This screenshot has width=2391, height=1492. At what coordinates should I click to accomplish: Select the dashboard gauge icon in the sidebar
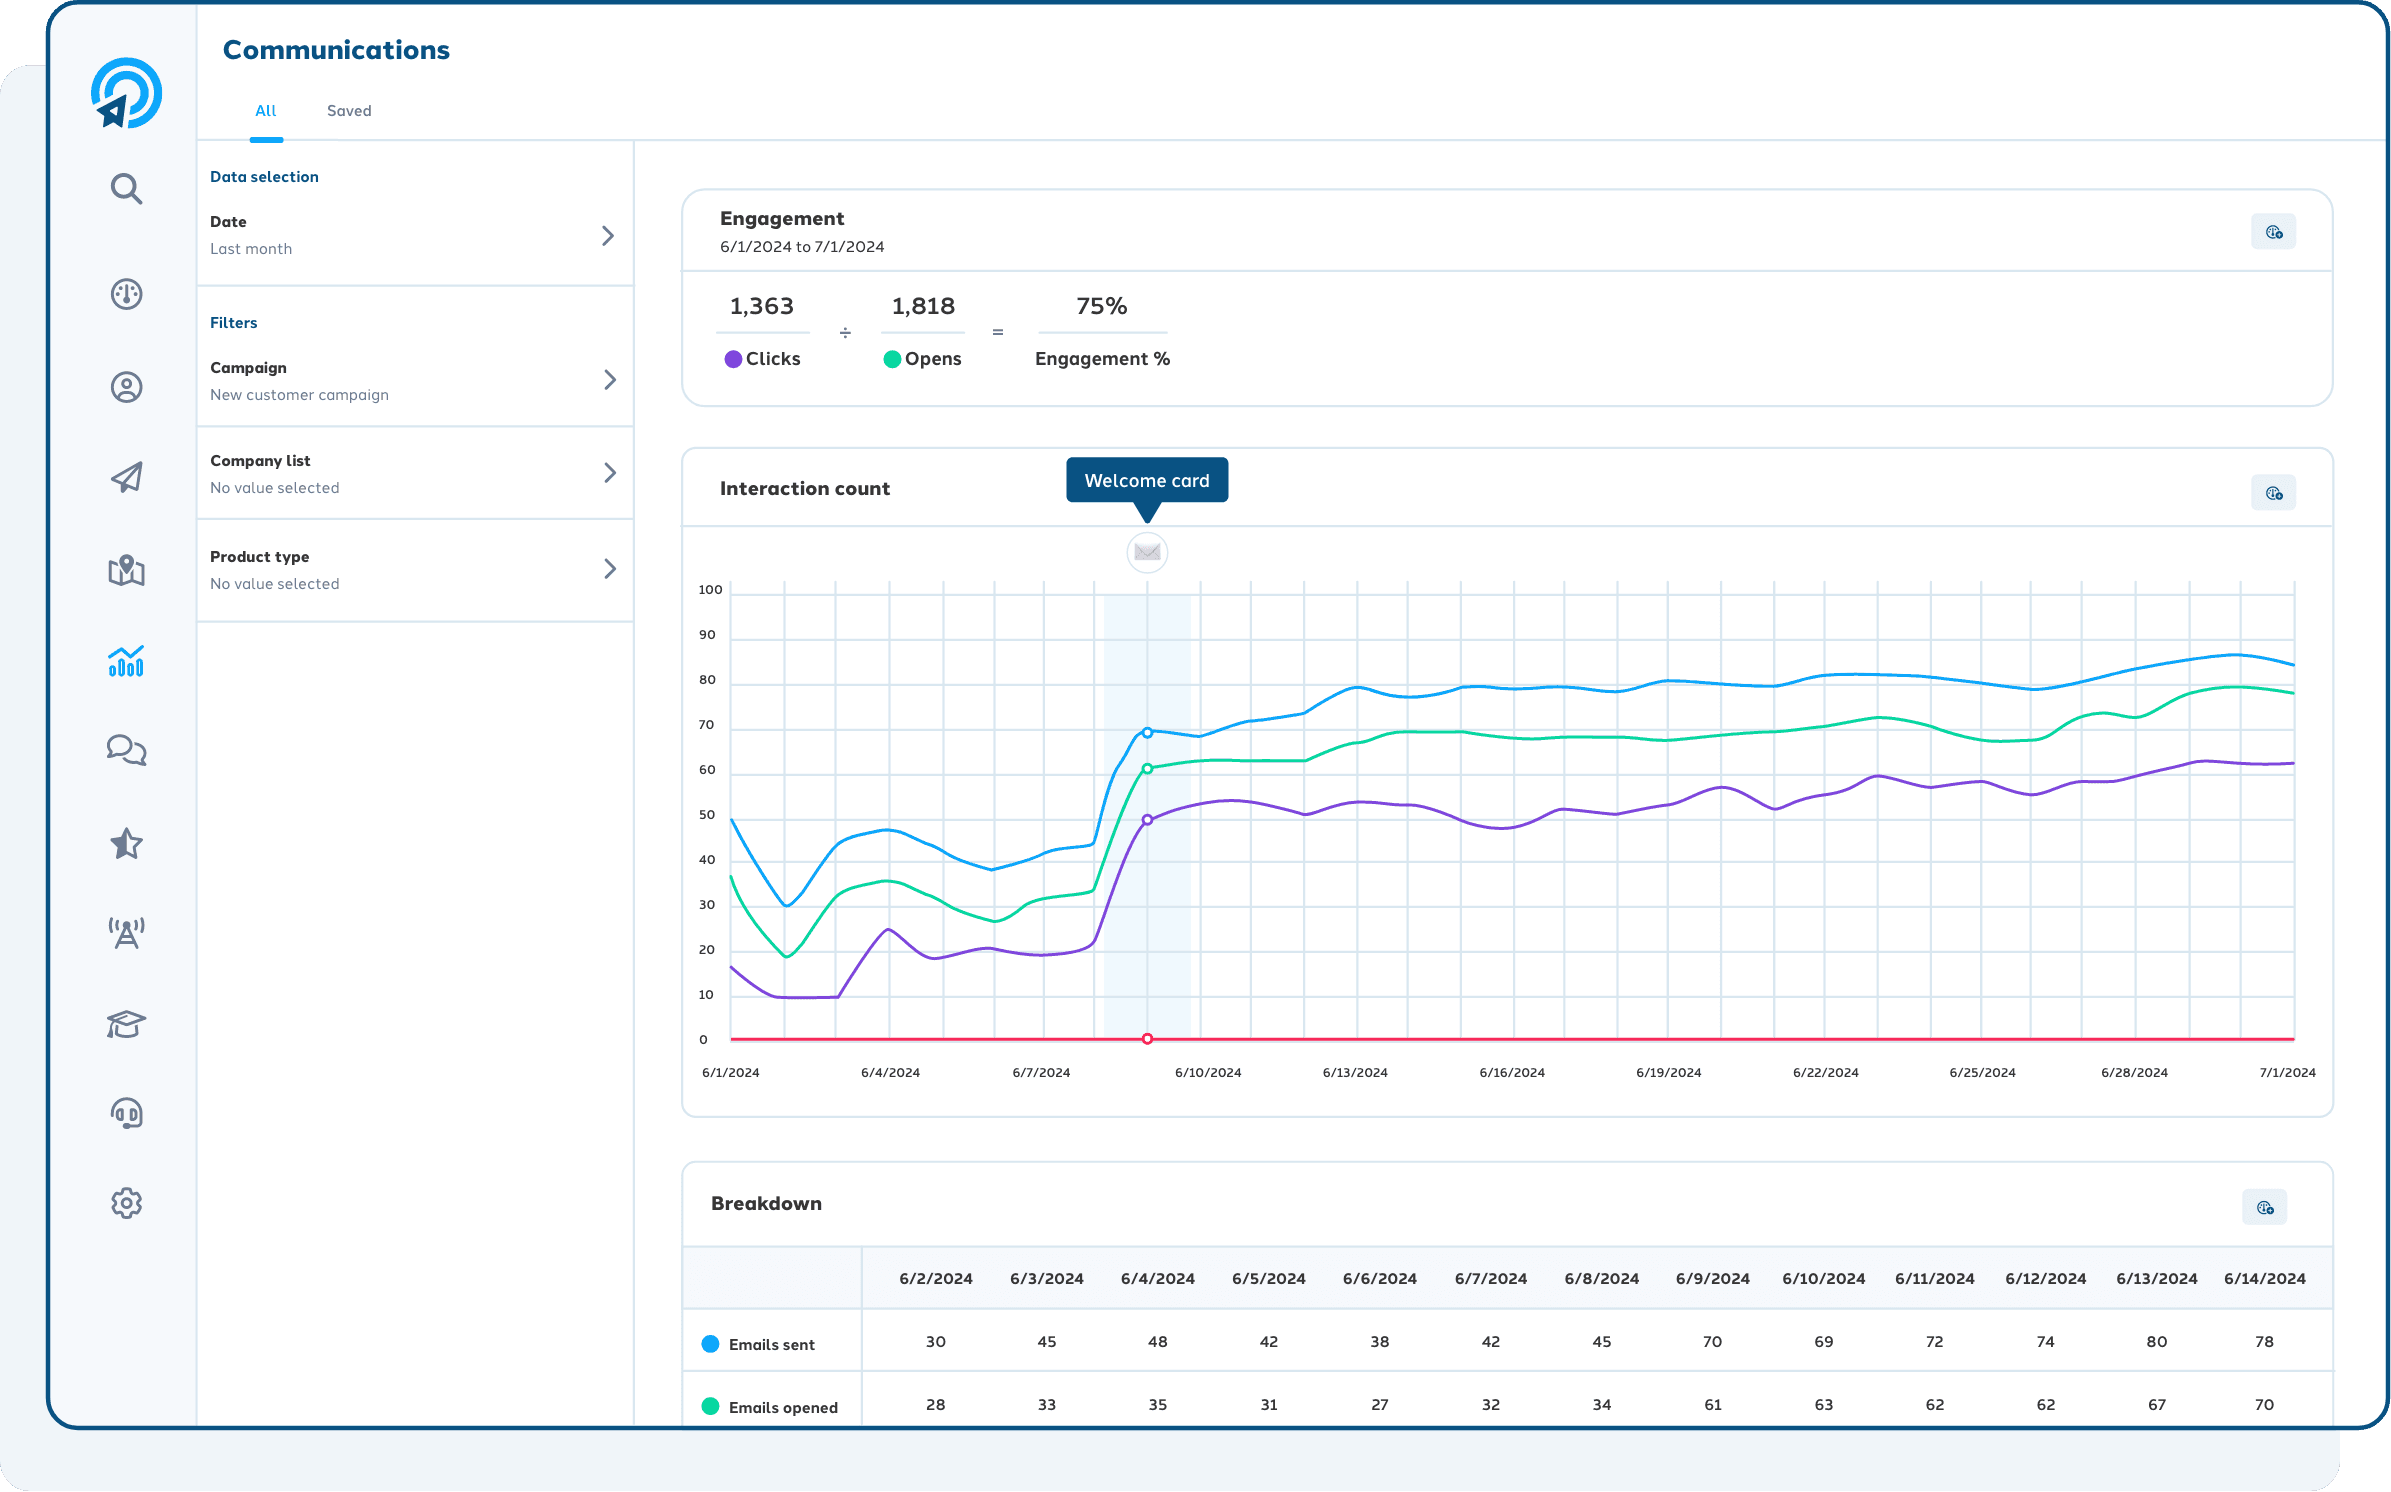126,294
